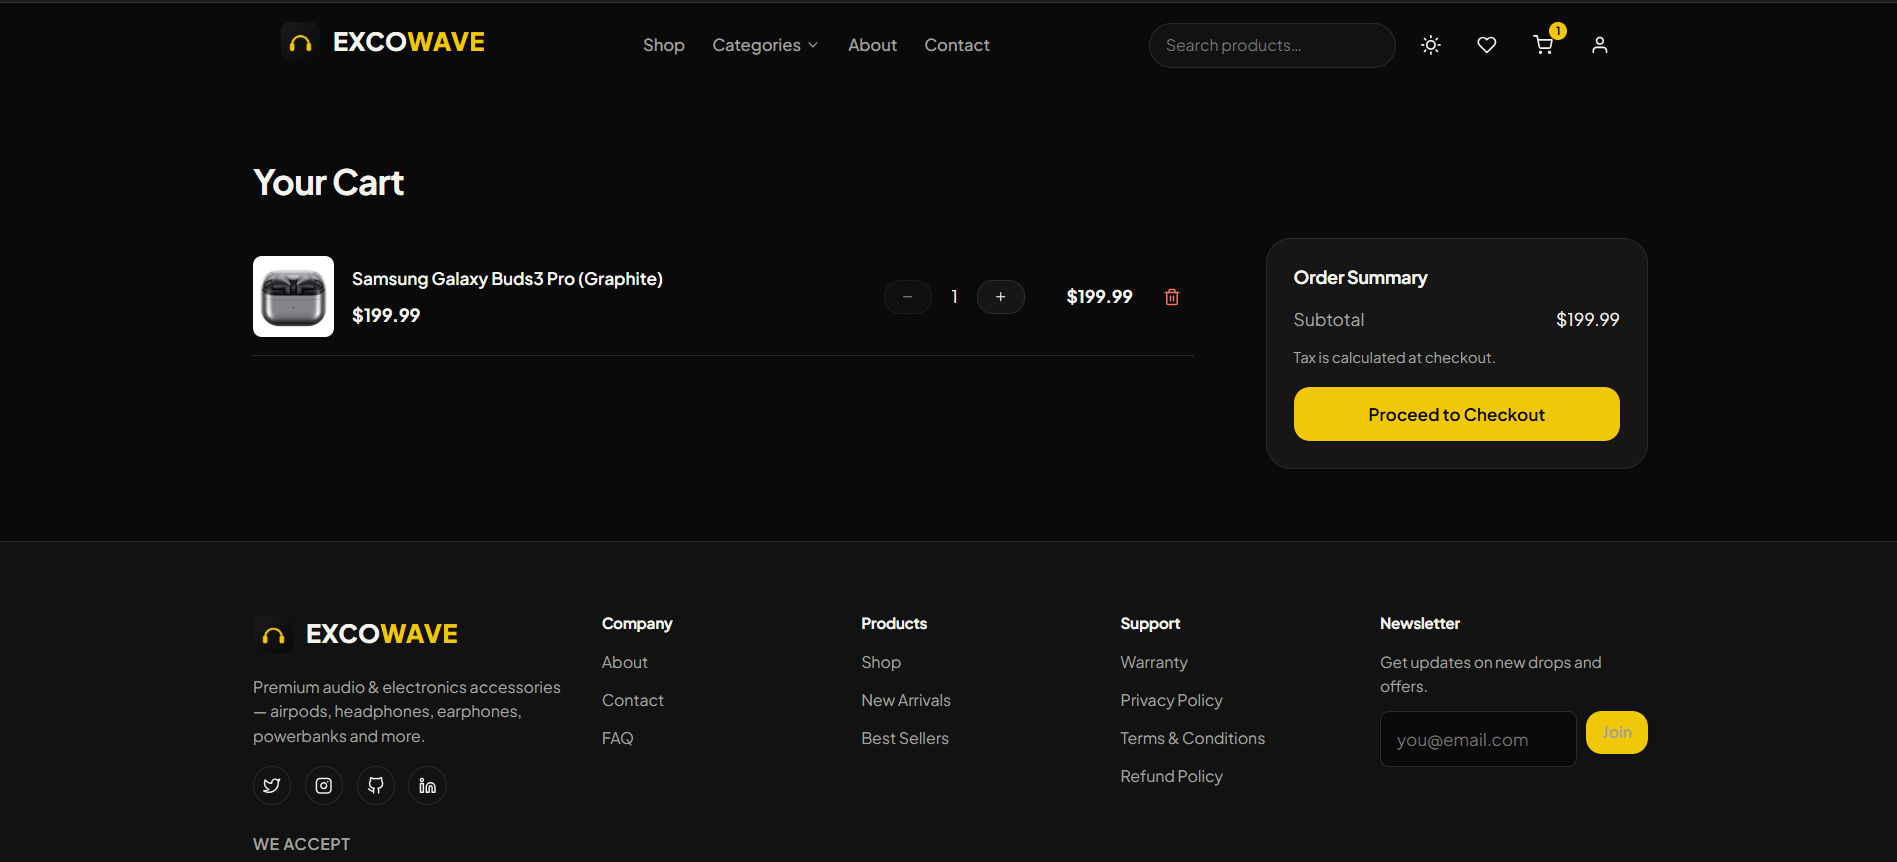Decrease item quantity with minus button
This screenshot has width=1897, height=862.
tap(908, 297)
